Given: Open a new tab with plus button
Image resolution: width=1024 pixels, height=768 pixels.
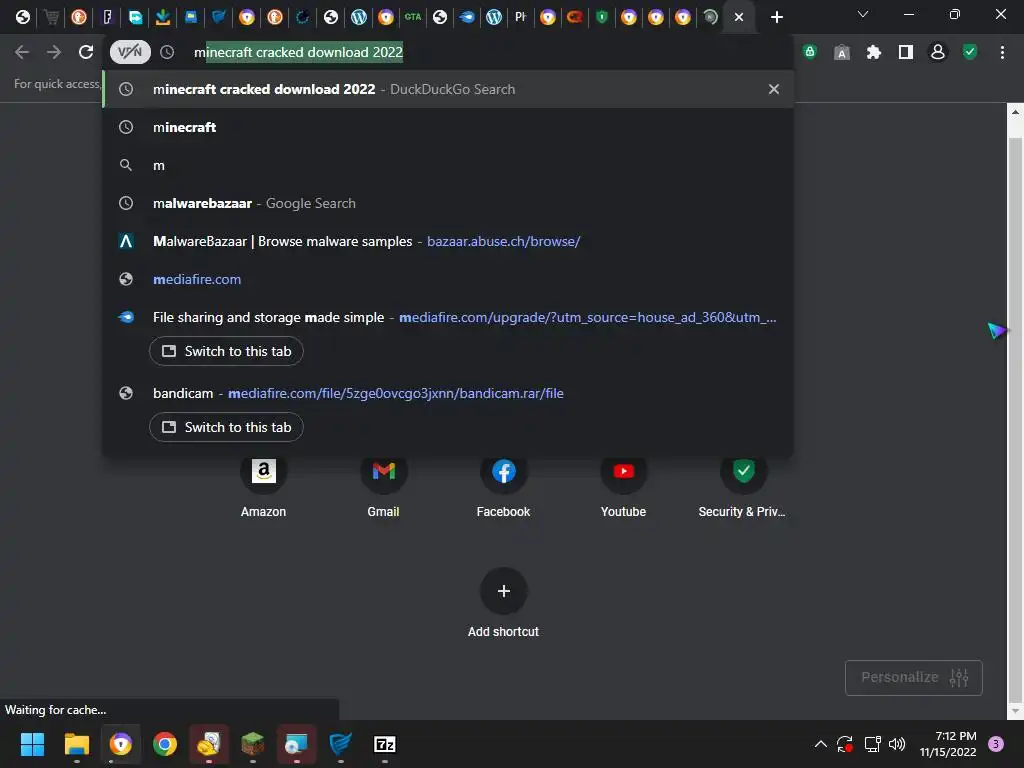Looking at the screenshot, I should point(776,17).
